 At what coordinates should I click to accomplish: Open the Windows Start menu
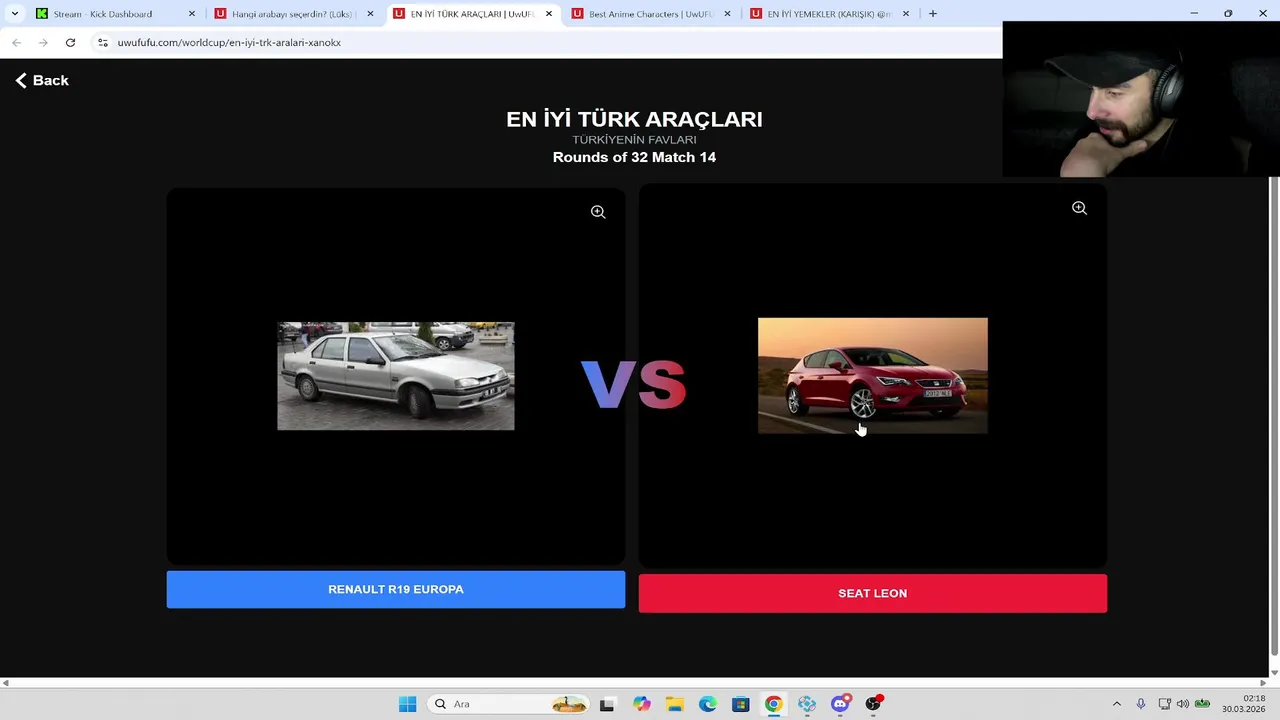(x=407, y=704)
